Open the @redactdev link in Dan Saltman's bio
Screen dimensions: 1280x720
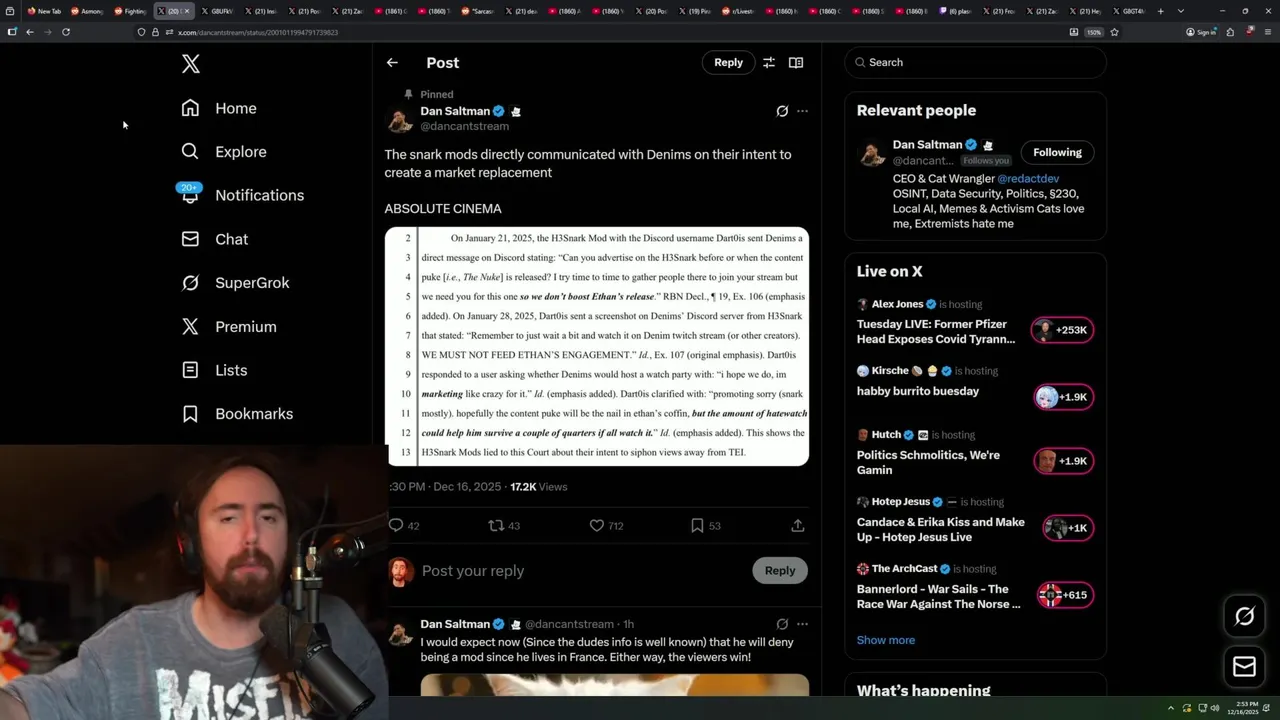[x=1028, y=179]
